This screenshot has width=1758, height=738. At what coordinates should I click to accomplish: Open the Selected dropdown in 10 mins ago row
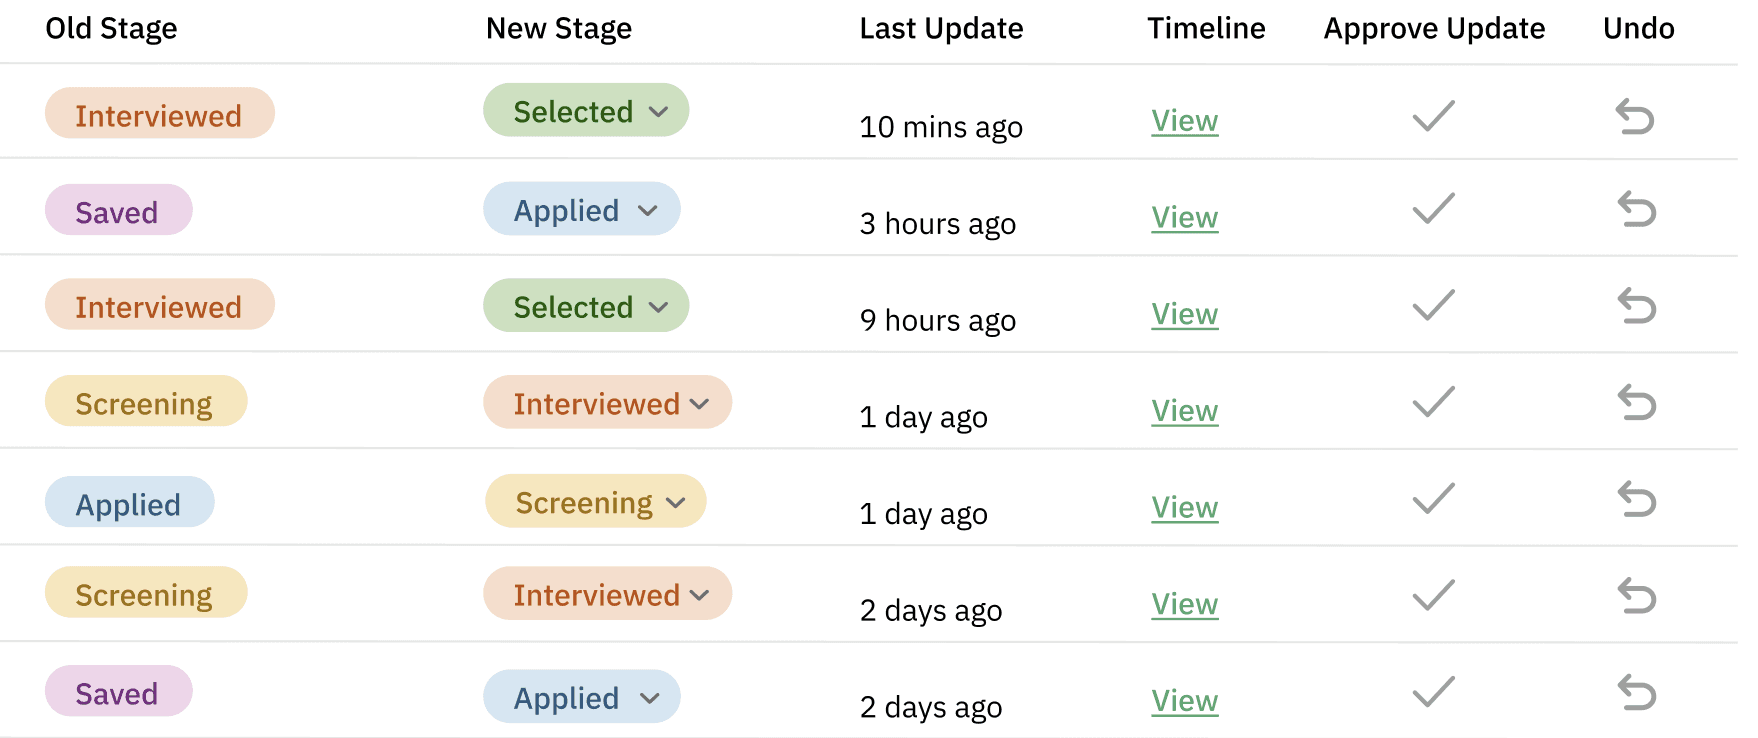tap(587, 111)
